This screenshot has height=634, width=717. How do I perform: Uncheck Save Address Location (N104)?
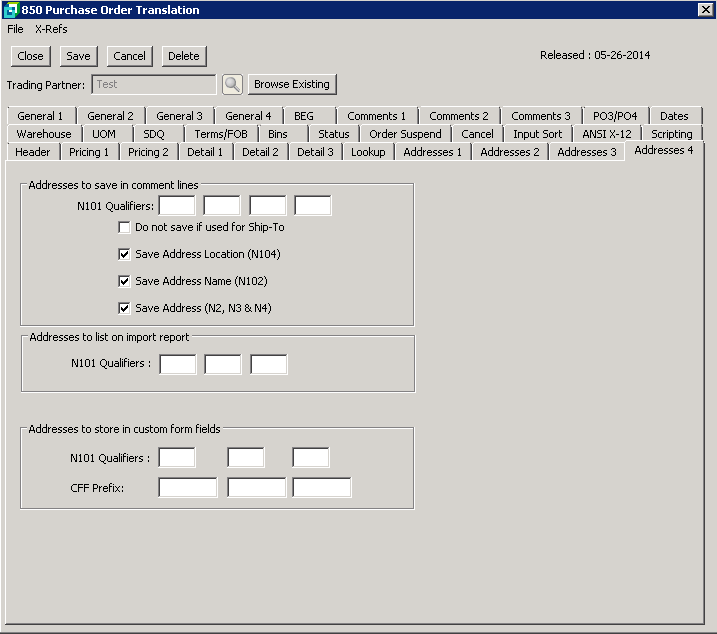point(125,255)
